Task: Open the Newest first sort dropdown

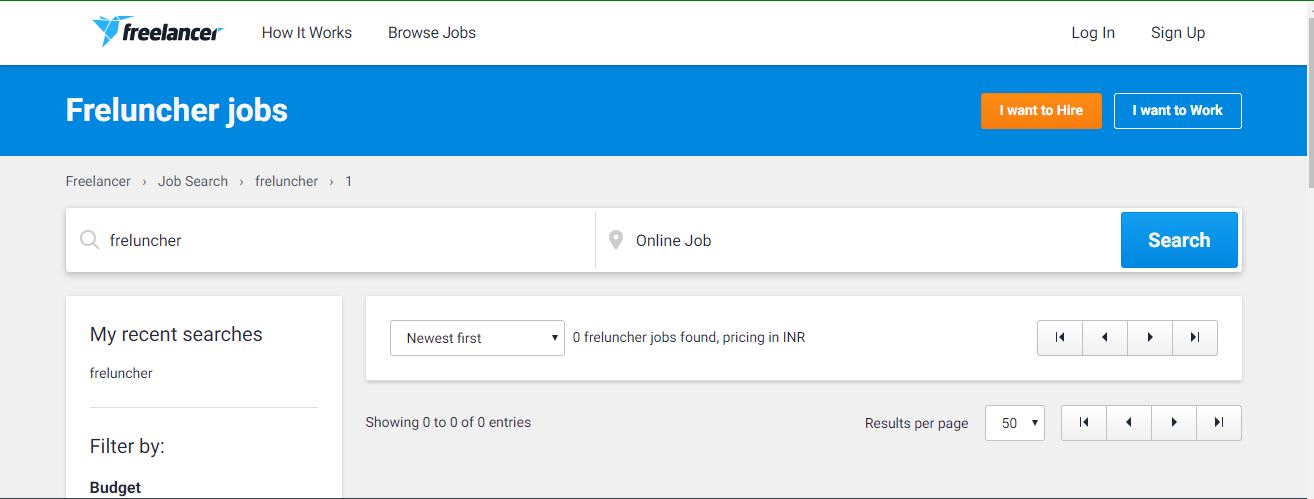Action: tap(477, 338)
